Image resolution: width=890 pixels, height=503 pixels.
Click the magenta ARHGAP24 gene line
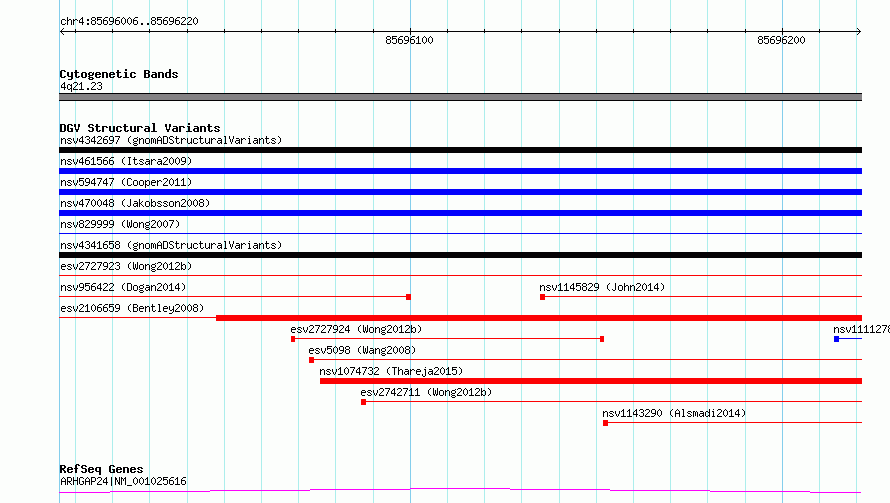coord(460,491)
